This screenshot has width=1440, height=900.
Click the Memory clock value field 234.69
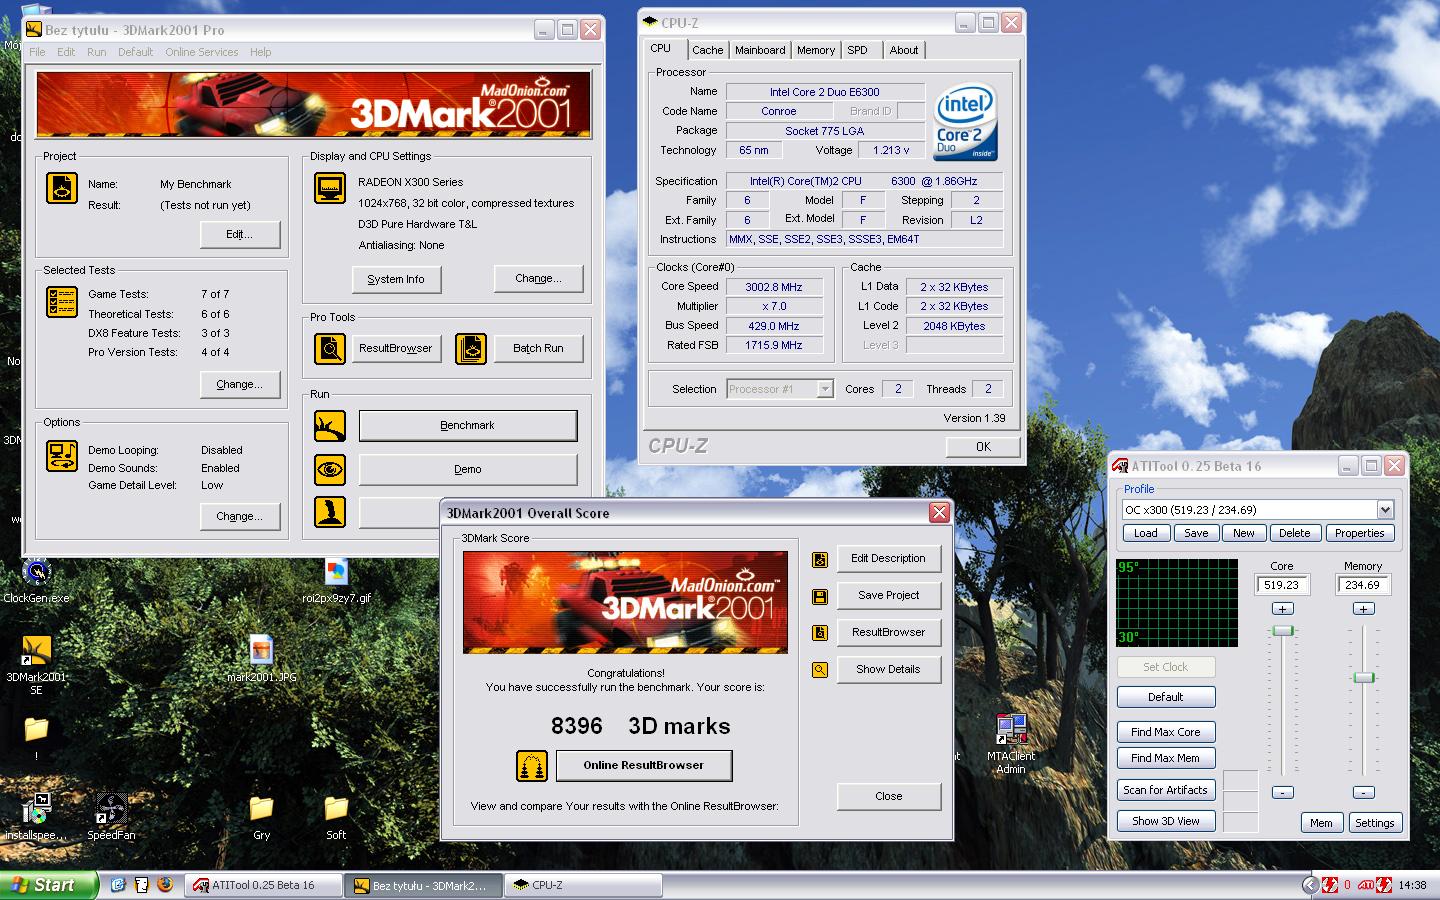[1363, 585]
